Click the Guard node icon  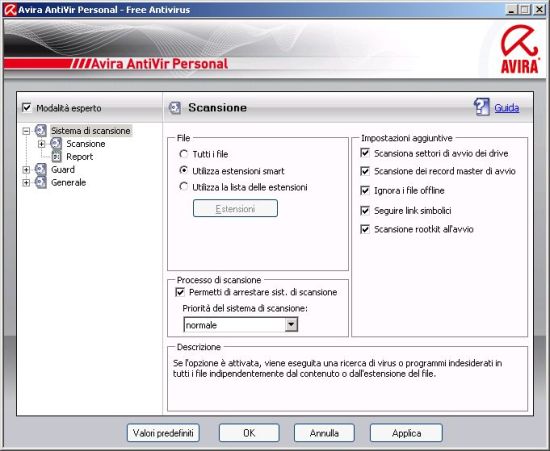(x=41, y=169)
